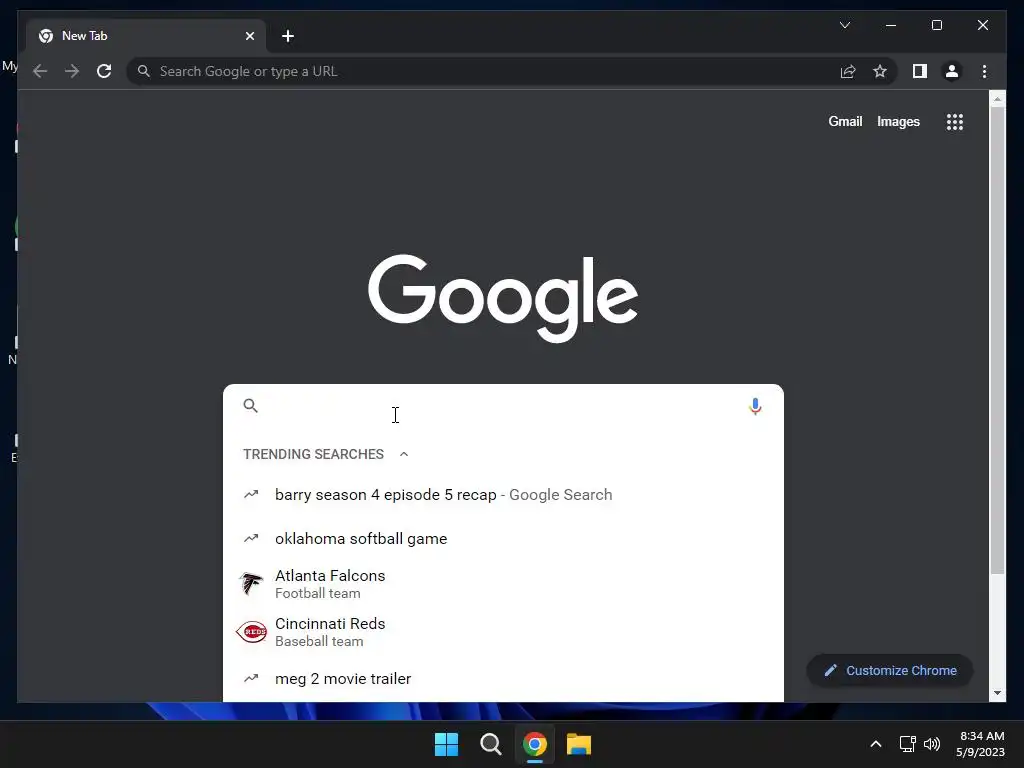Click the volume speaker icon in tray
This screenshot has width=1024, height=768.
click(932, 744)
